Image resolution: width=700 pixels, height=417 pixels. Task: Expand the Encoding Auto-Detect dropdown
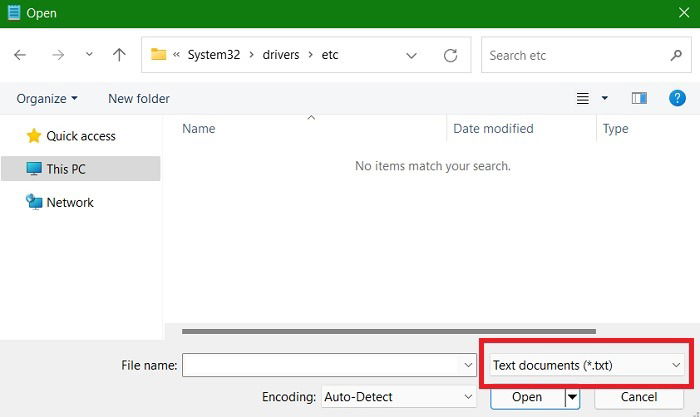[x=398, y=397]
